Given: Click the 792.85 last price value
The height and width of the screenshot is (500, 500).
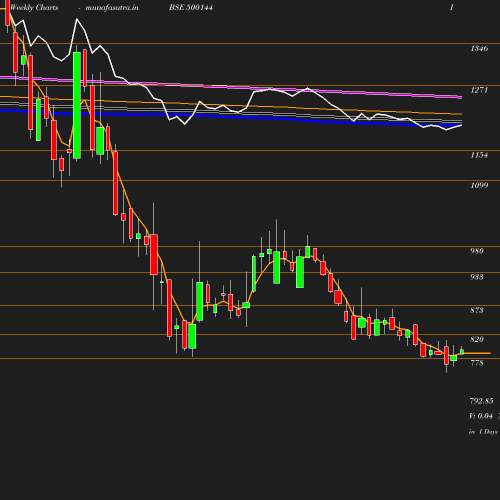Looking at the screenshot, I should [481, 401].
